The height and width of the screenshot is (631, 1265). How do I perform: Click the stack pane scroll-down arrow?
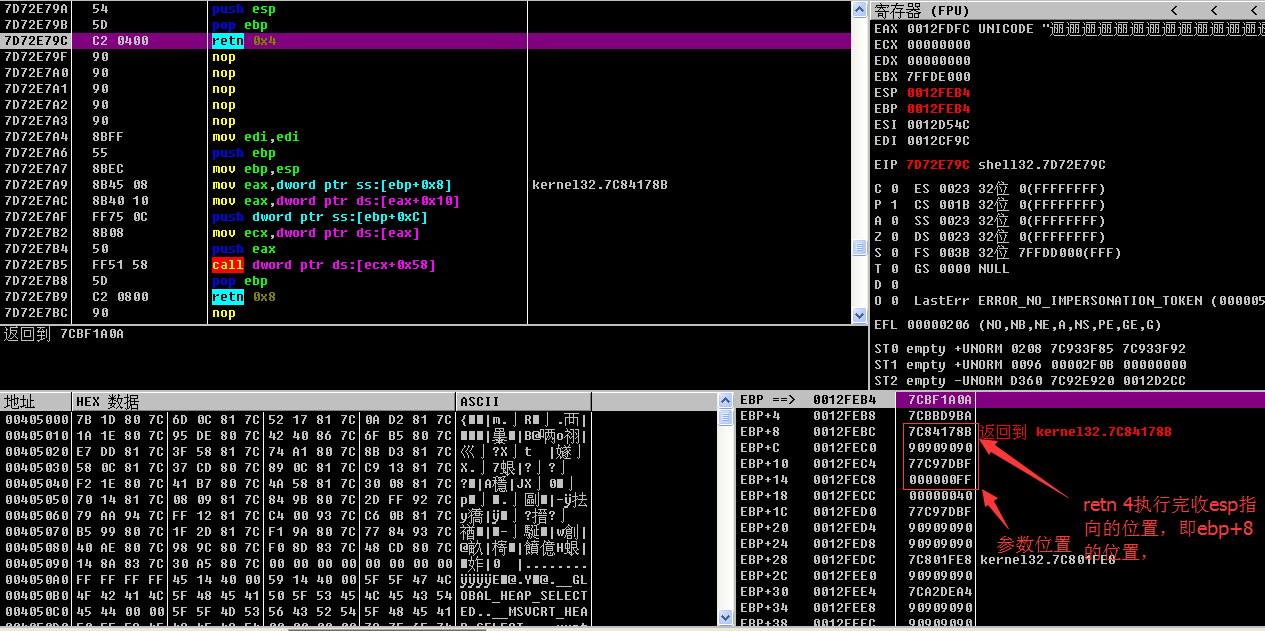pyautogui.click(x=725, y=621)
